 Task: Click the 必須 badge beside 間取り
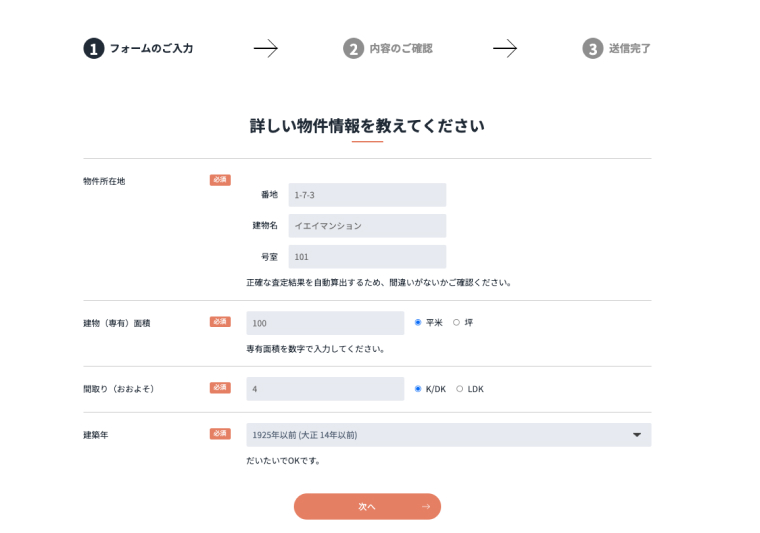[x=220, y=388]
